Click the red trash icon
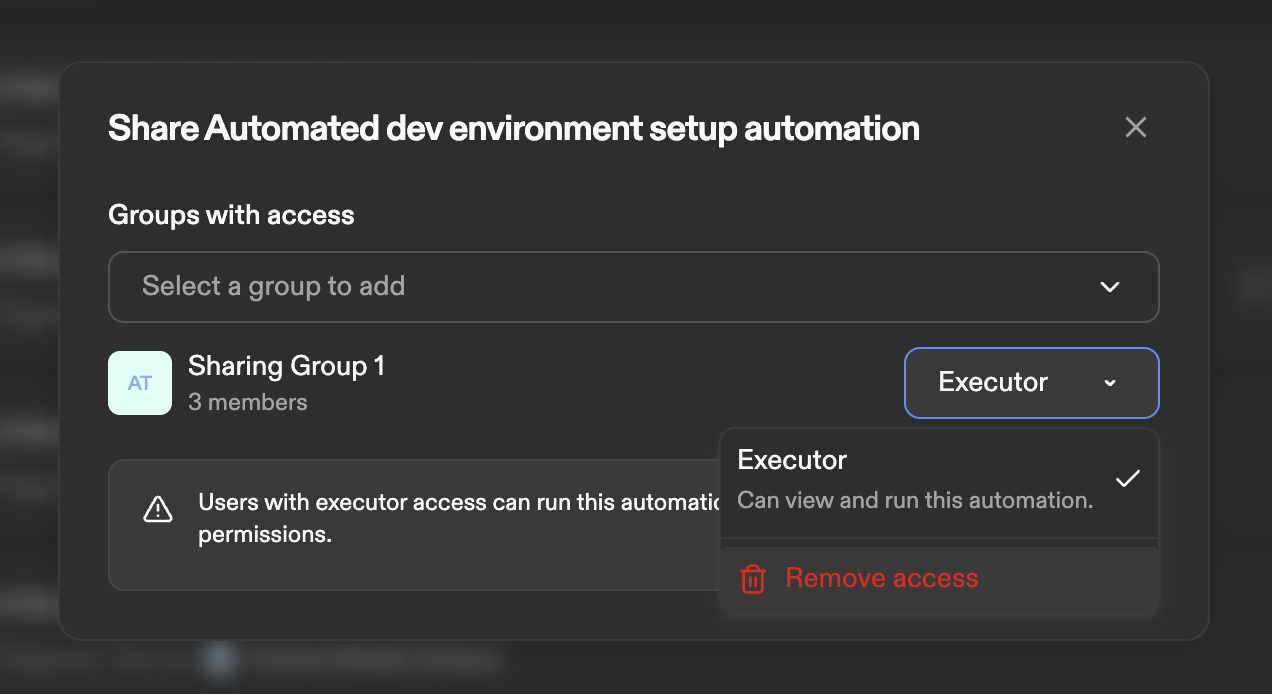The width and height of the screenshot is (1272, 694). (x=752, y=579)
